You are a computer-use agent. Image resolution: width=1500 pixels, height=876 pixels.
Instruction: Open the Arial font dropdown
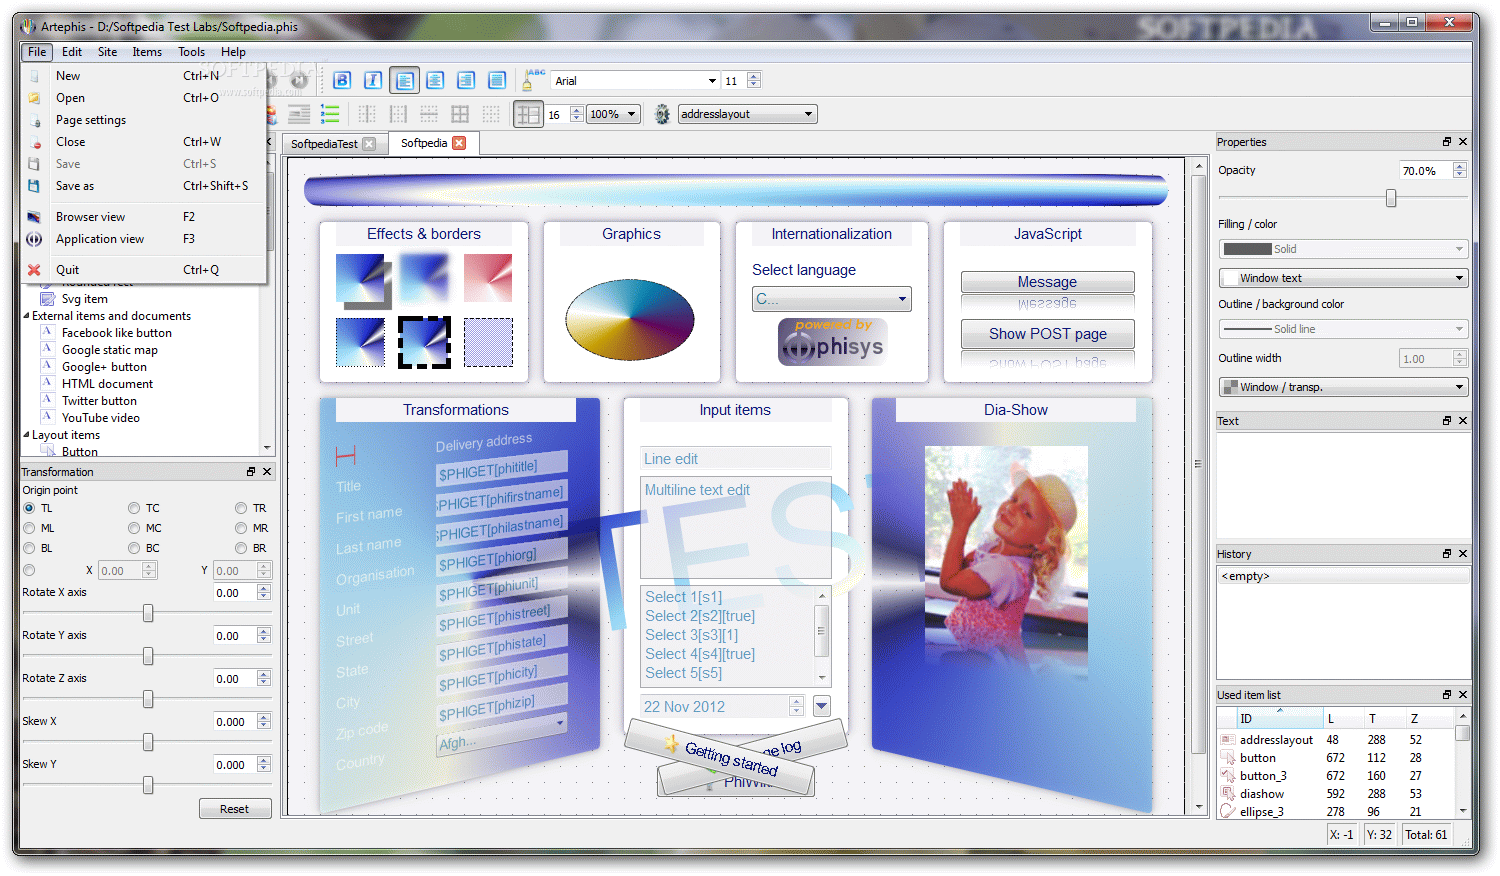coord(712,81)
